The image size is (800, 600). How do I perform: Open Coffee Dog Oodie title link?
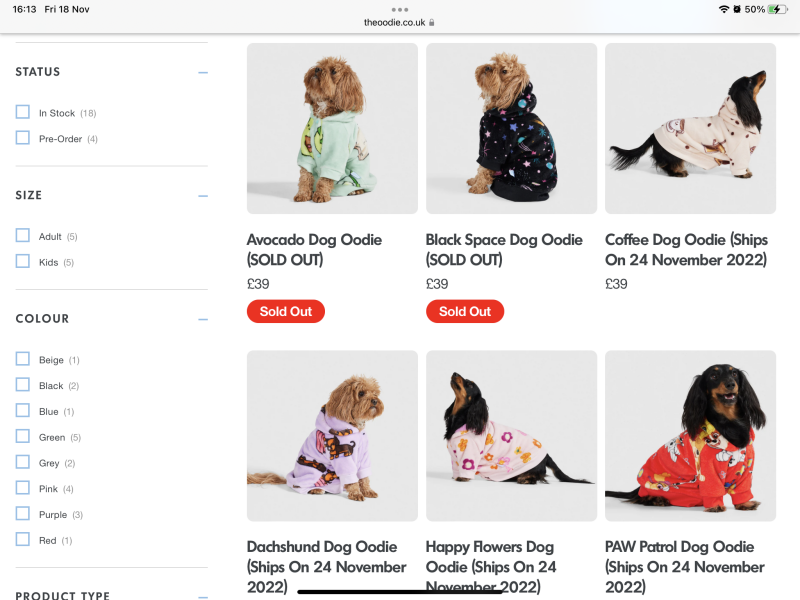(x=686, y=249)
